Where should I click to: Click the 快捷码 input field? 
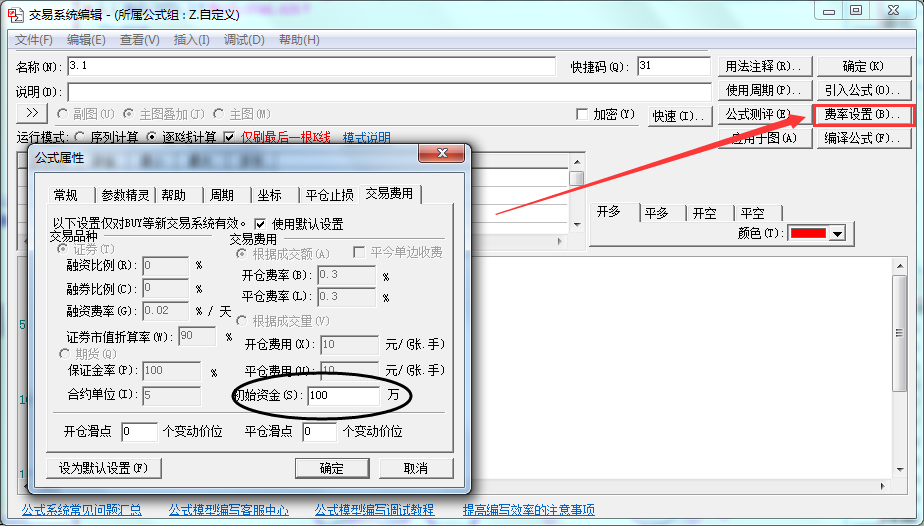tap(674, 66)
